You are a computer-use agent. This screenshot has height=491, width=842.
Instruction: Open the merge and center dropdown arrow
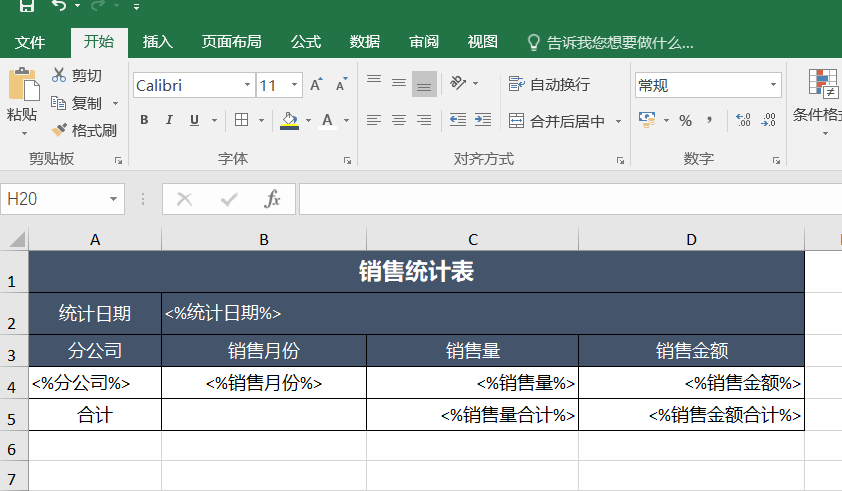click(x=619, y=121)
